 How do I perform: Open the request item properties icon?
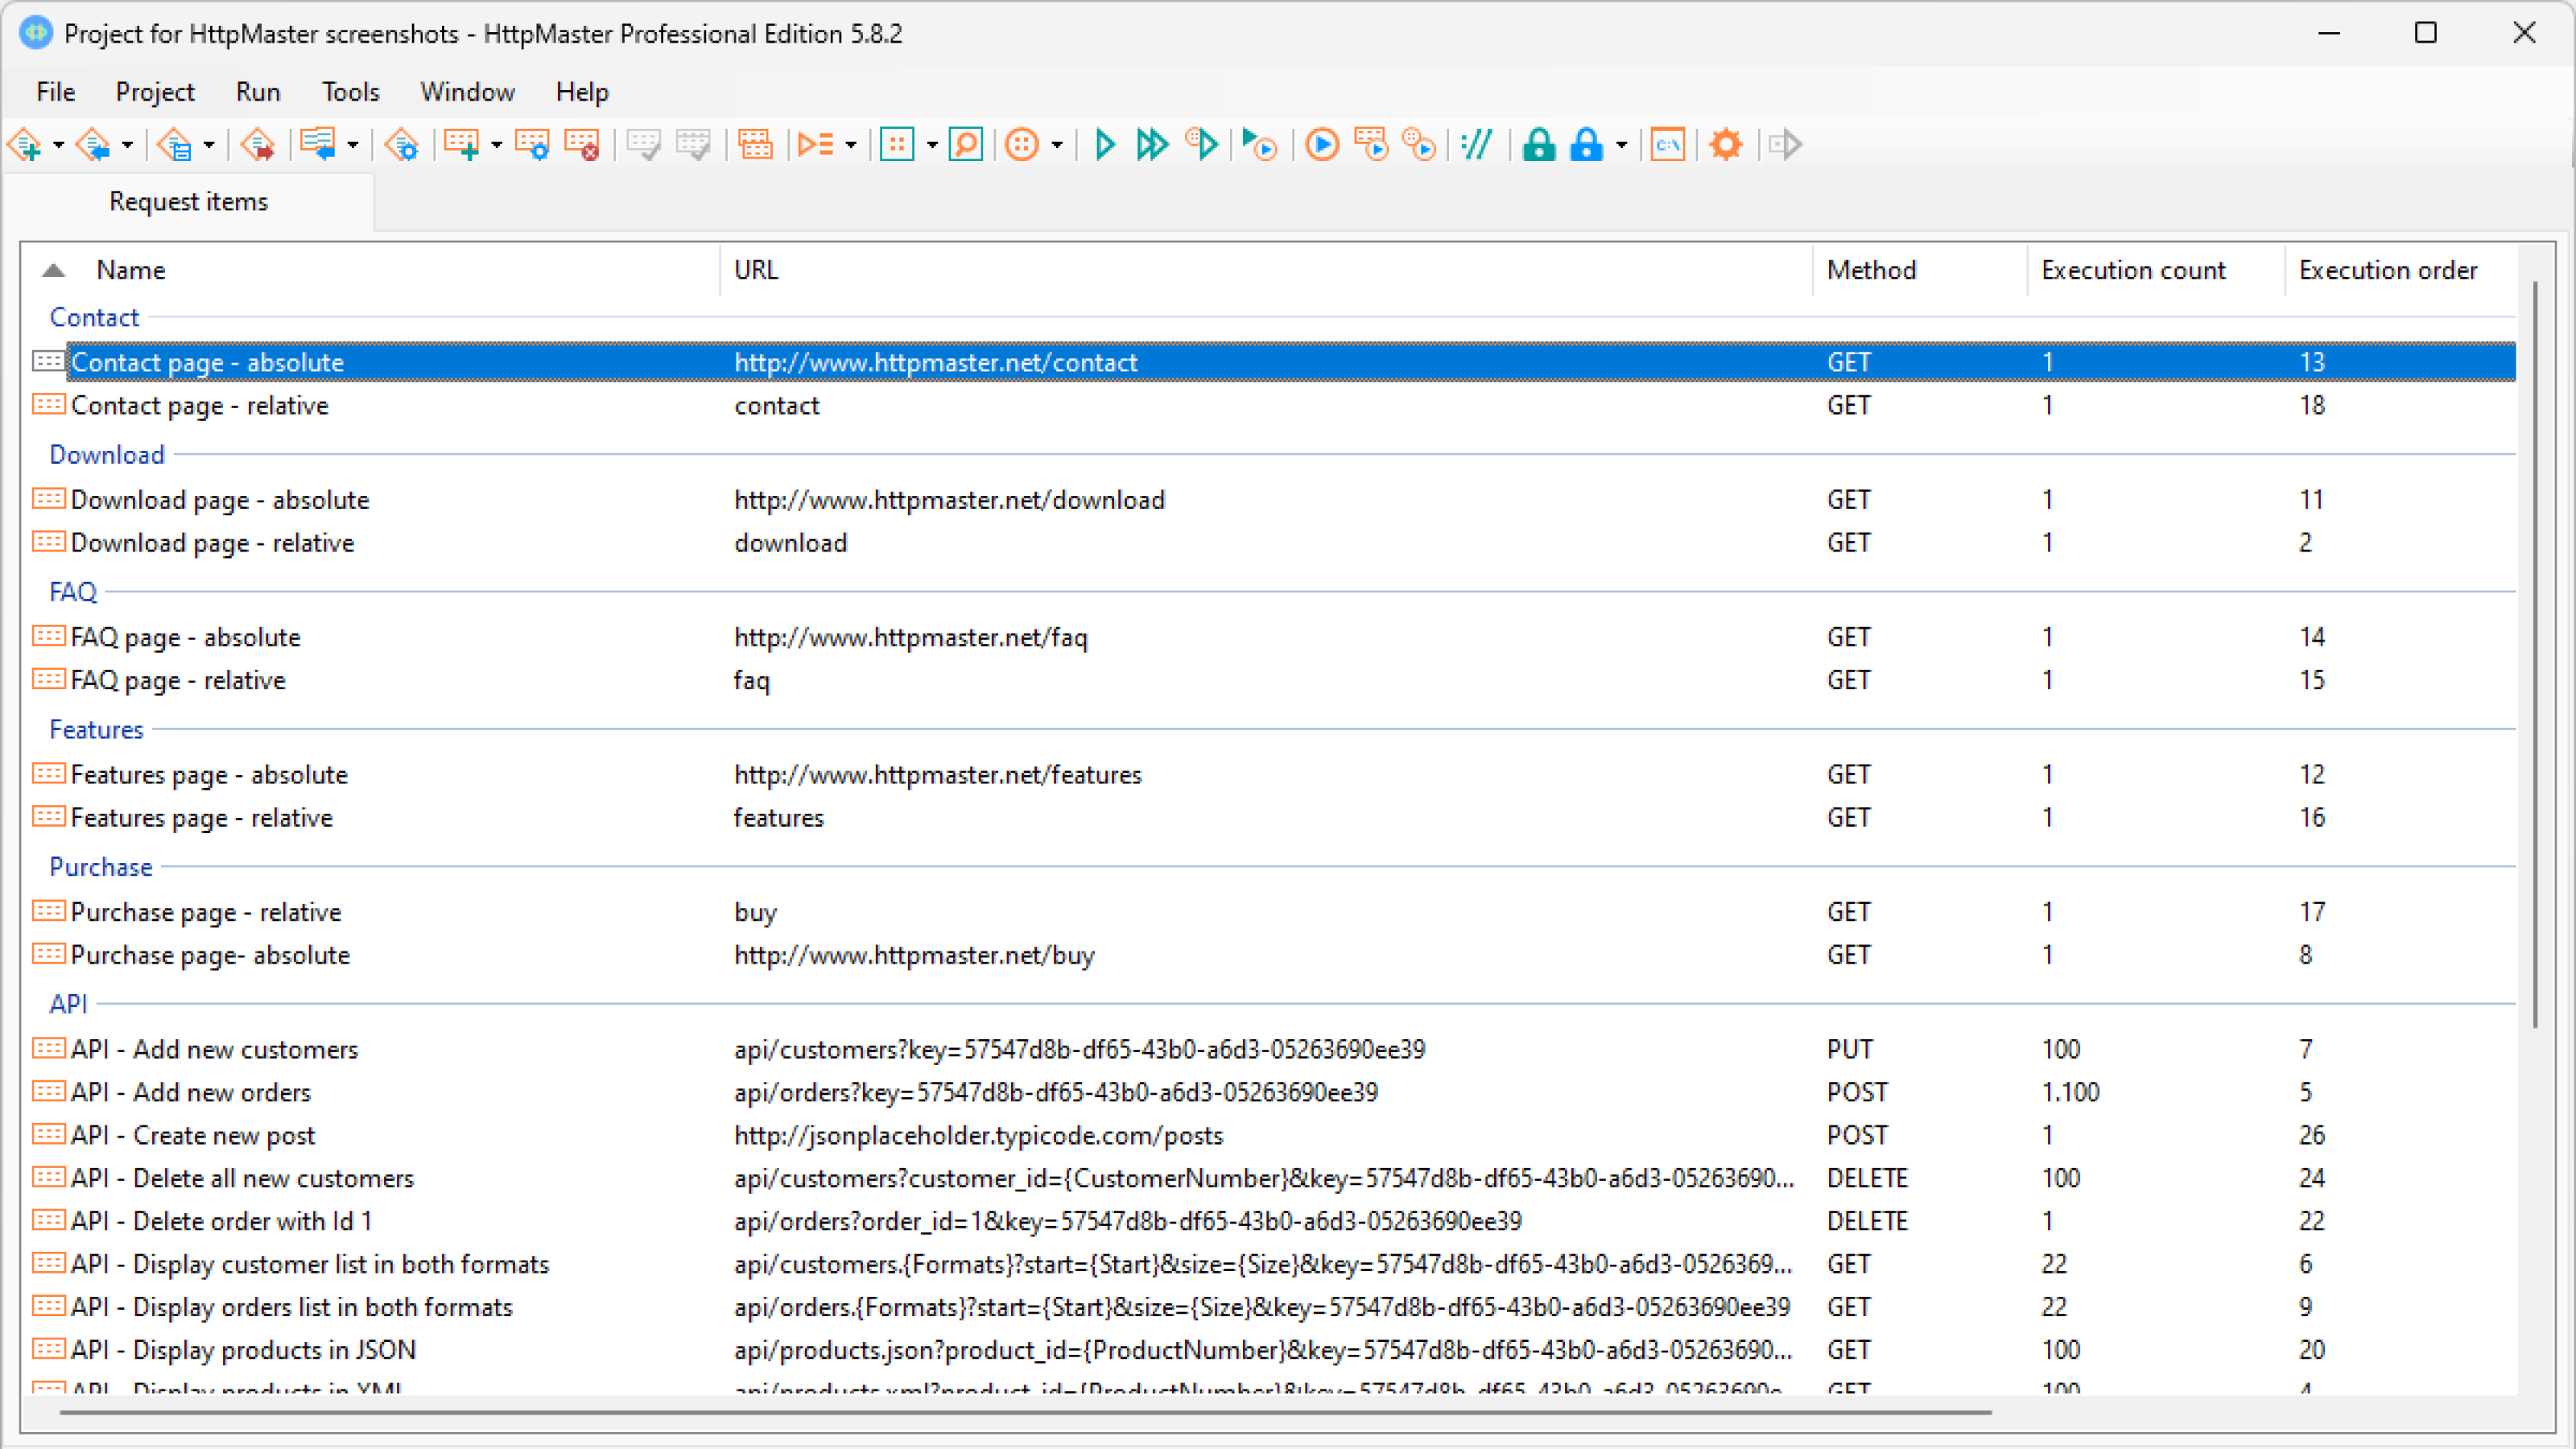[x=532, y=145]
